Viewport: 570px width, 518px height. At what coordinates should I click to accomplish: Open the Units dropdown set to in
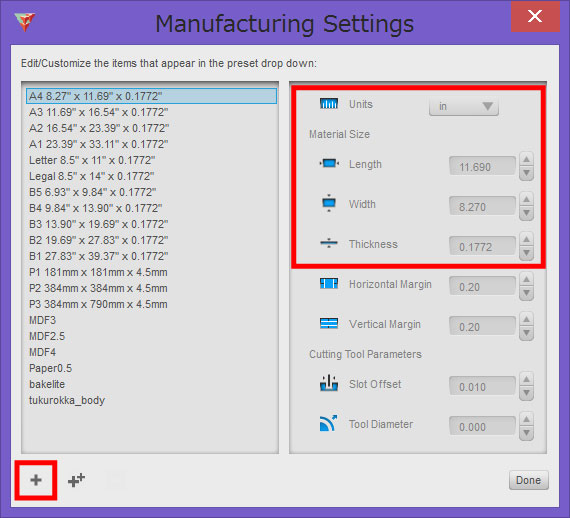[463, 106]
